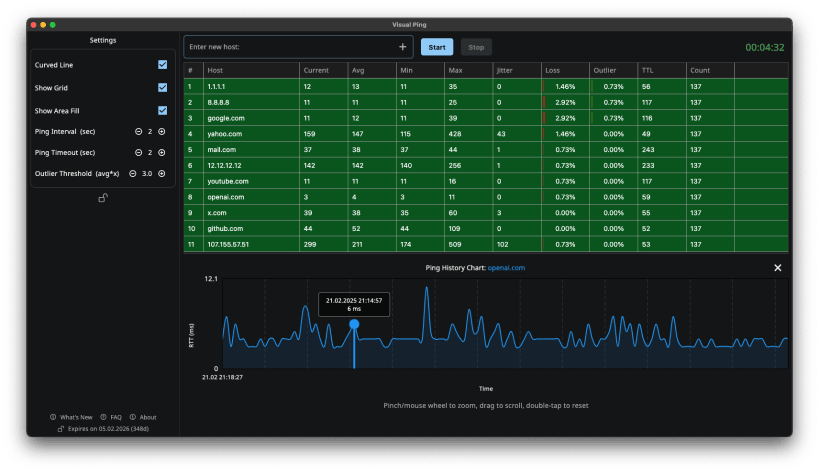Click the # column header

coord(193,70)
